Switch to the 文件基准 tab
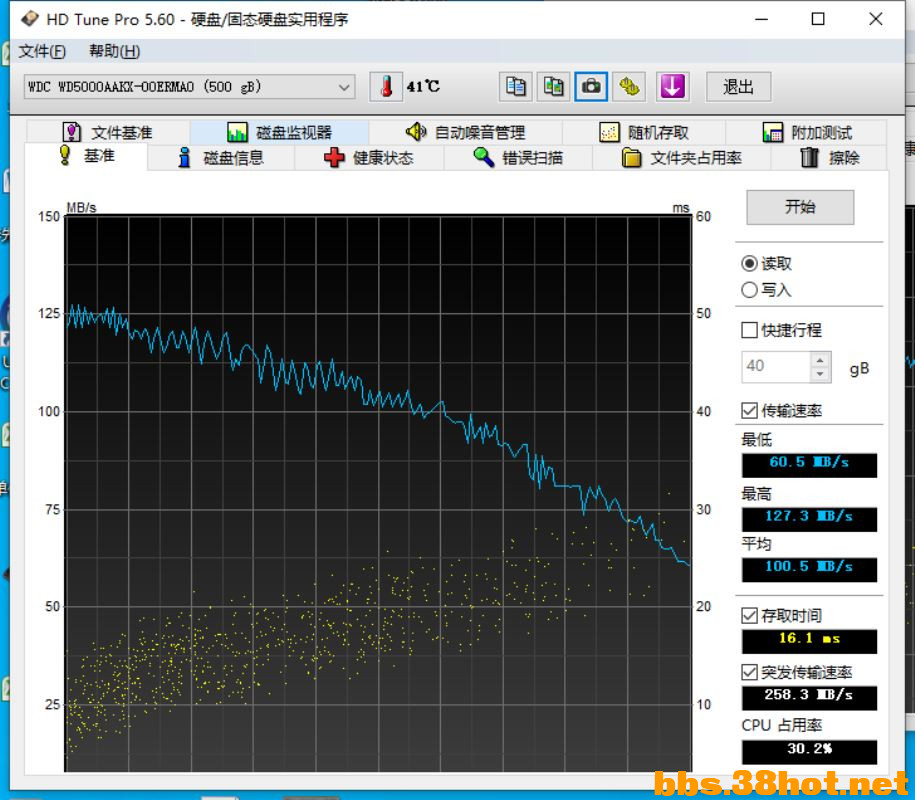This screenshot has width=915, height=800. (x=108, y=132)
